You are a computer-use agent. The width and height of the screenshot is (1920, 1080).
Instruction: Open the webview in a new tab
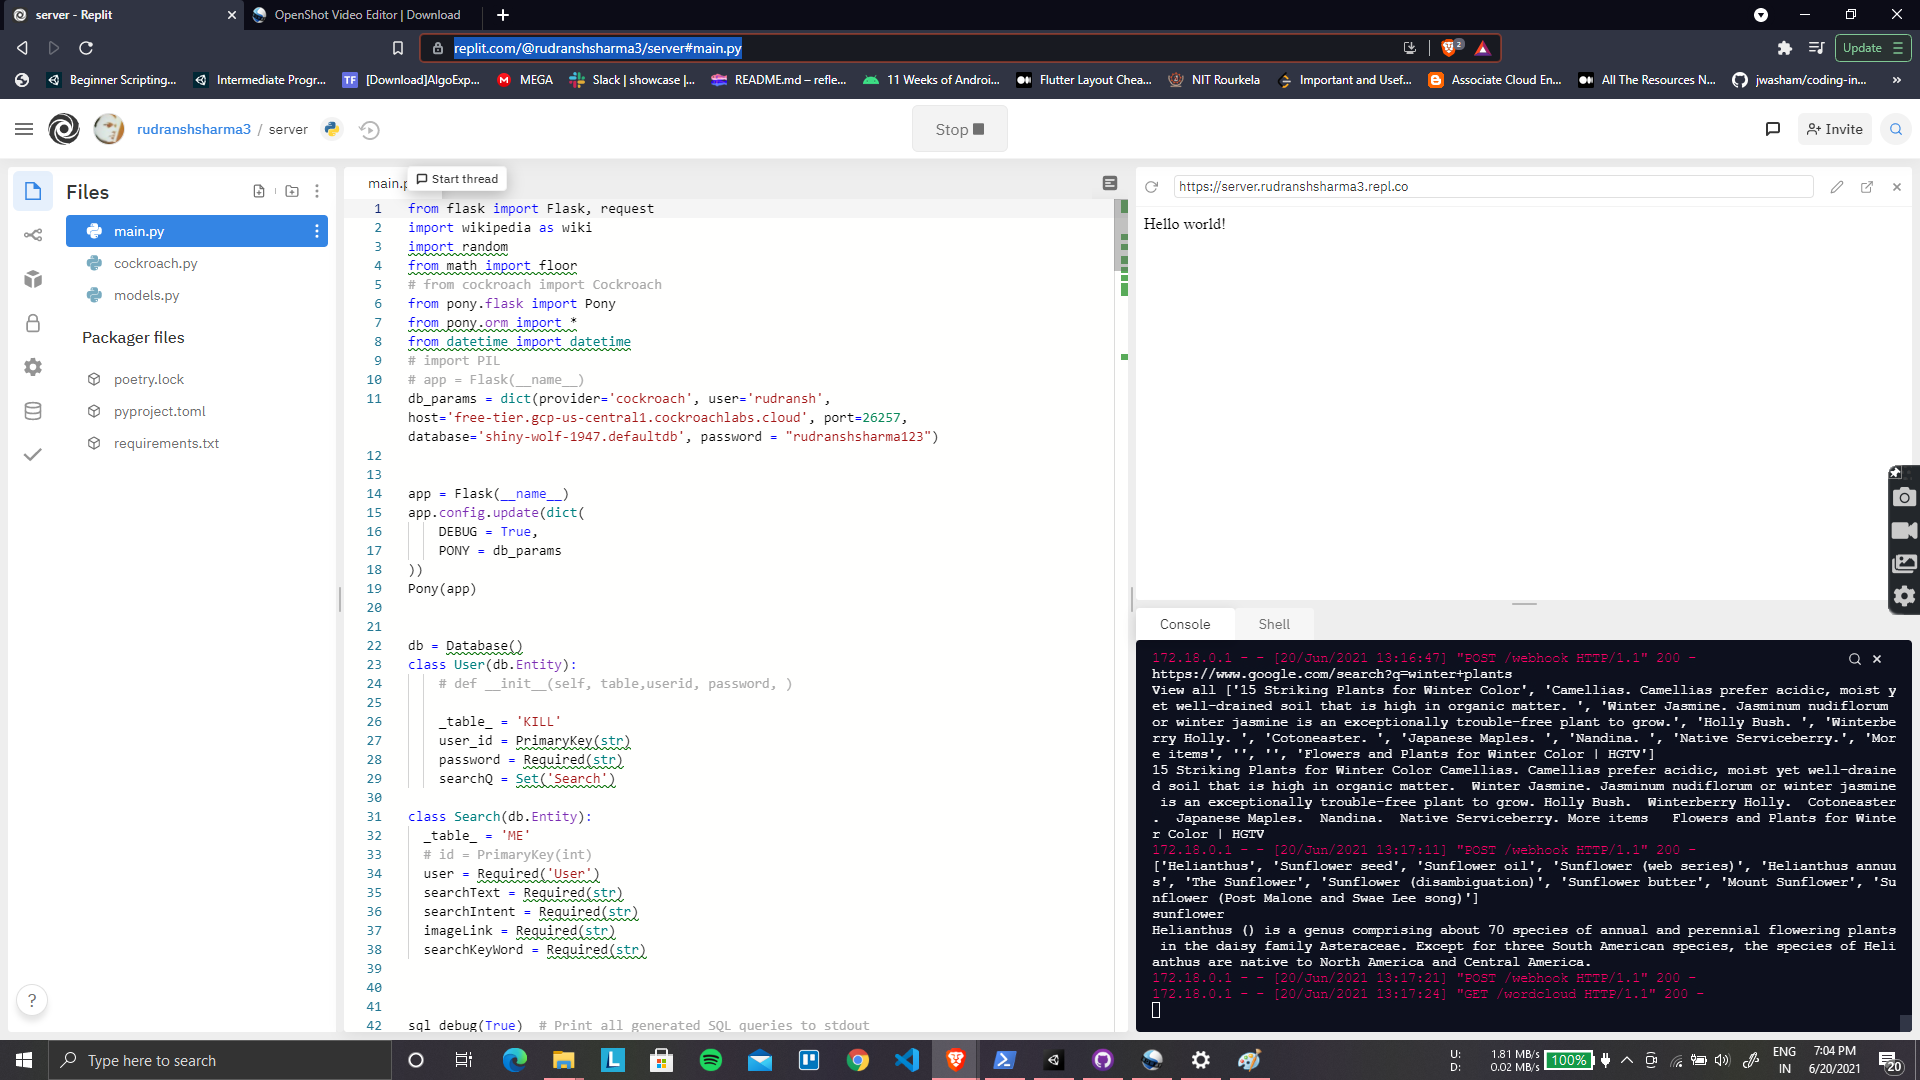(1866, 187)
